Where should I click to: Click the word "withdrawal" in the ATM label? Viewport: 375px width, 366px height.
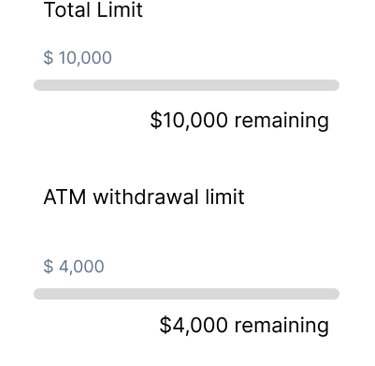[x=146, y=197]
